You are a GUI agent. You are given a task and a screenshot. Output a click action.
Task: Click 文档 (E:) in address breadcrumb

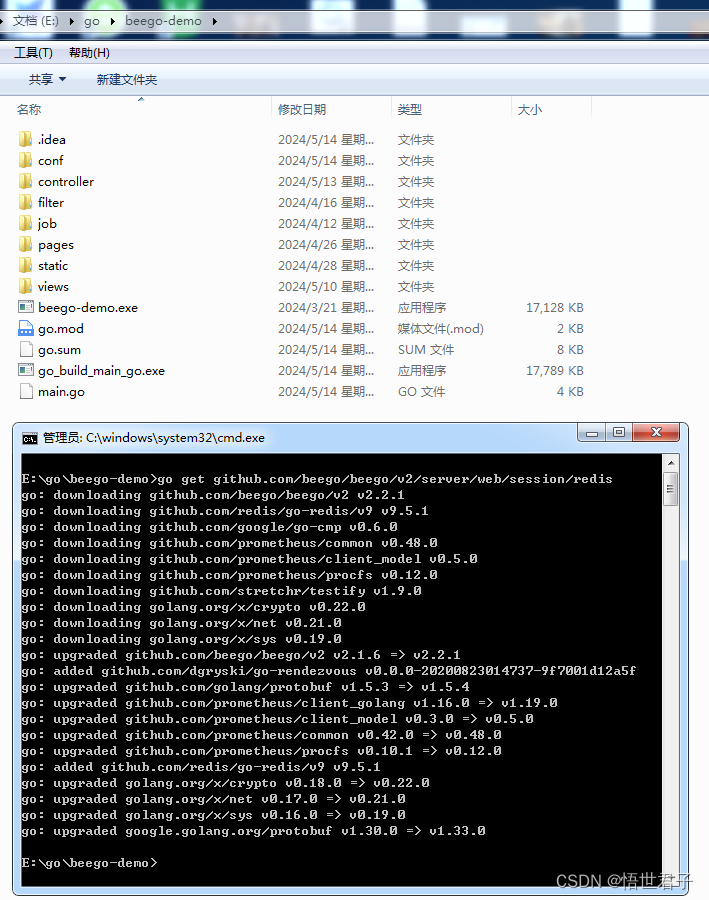pos(36,21)
